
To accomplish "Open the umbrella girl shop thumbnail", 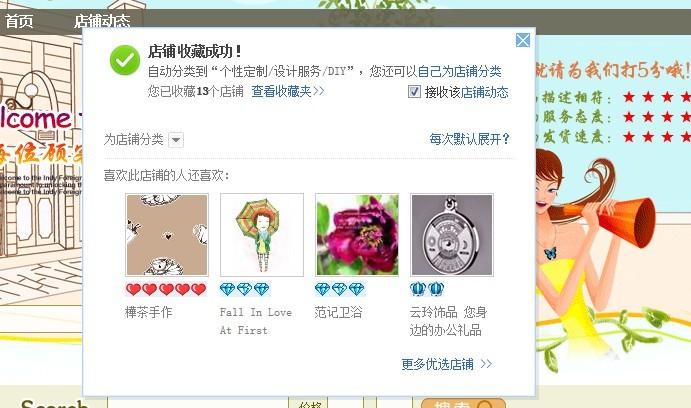I will tap(262, 235).
